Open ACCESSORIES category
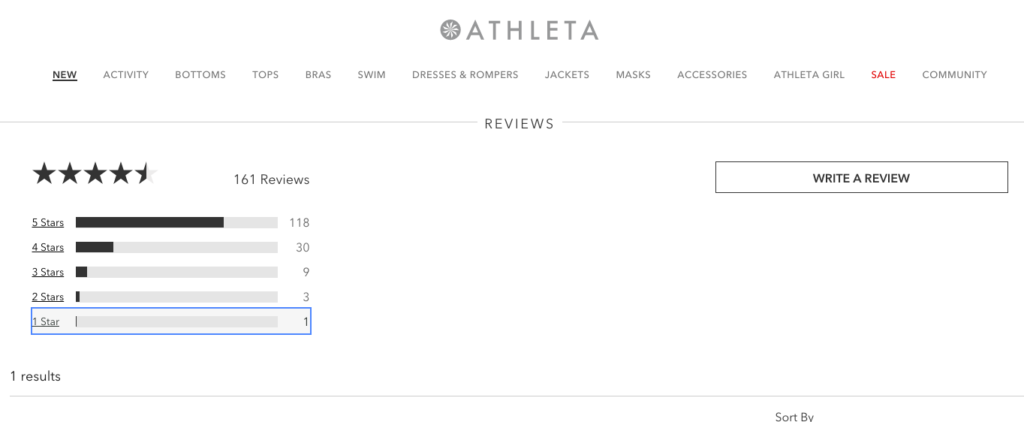This screenshot has width=1024, height=422. pyautogui.click(x=712, y=75)
